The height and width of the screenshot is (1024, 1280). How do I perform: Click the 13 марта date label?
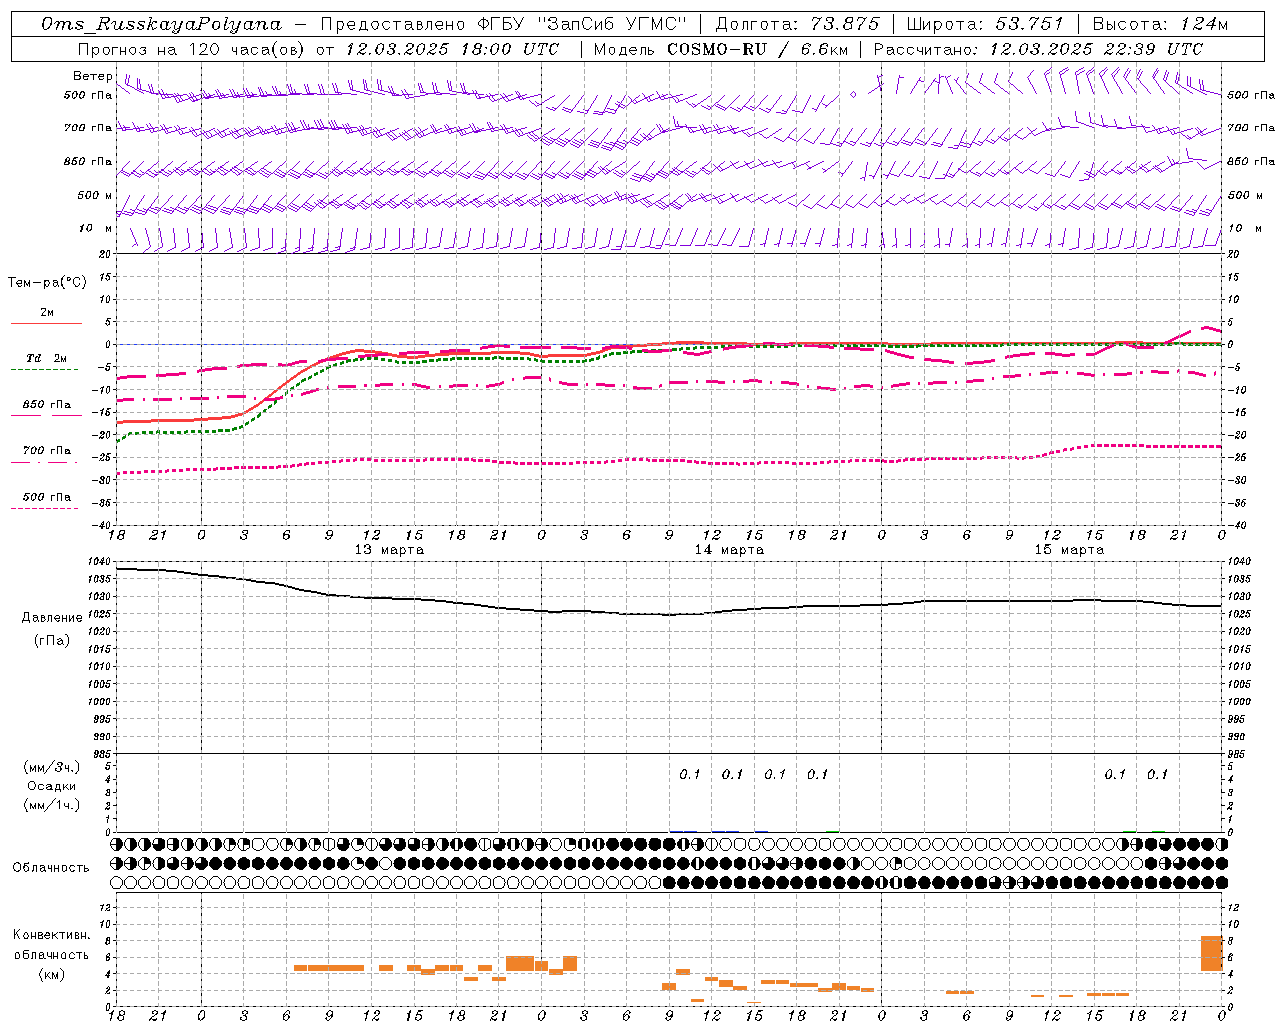pos(389,550)
